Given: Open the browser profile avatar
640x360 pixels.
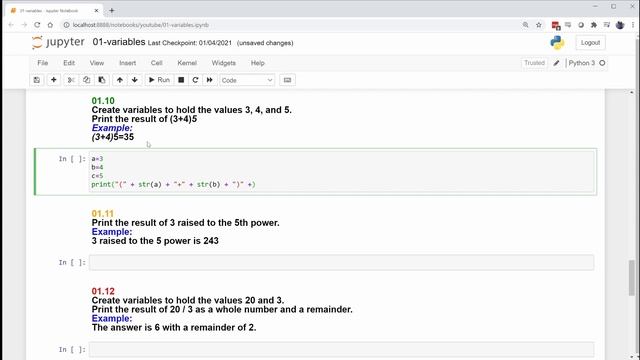Looking at the screenshot, I should (620, 25).
